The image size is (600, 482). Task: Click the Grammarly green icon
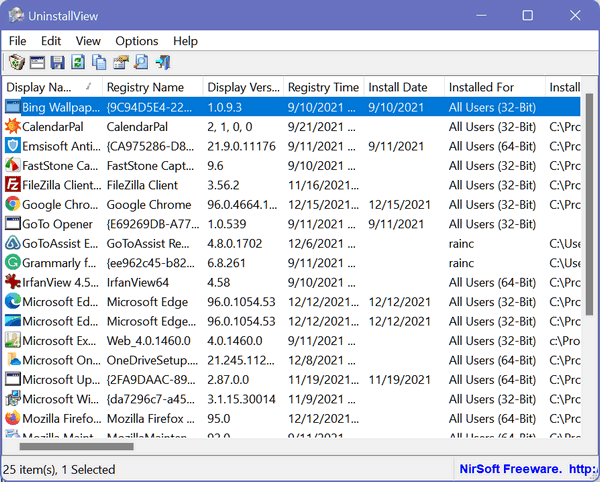pos(13,262)
